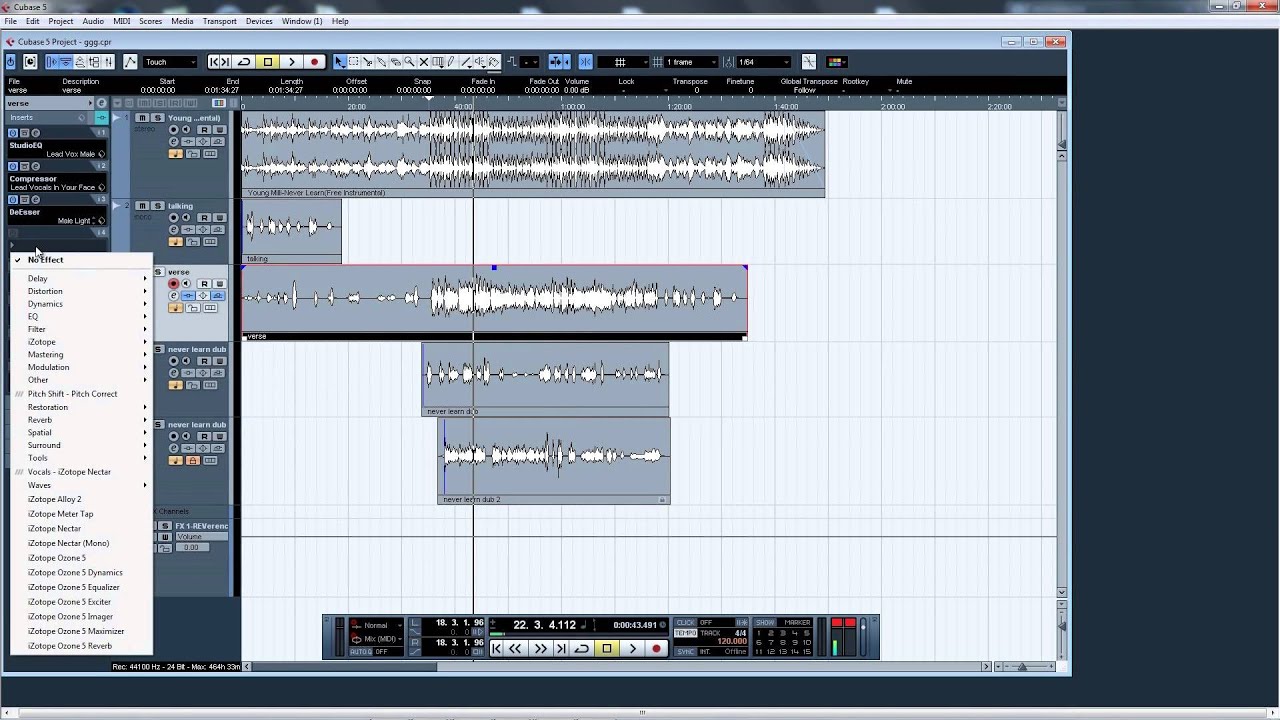Toggle Cycle in the transport panel
The width and height of the screenshot is (1280, 720).
click(x=582, y=648)
